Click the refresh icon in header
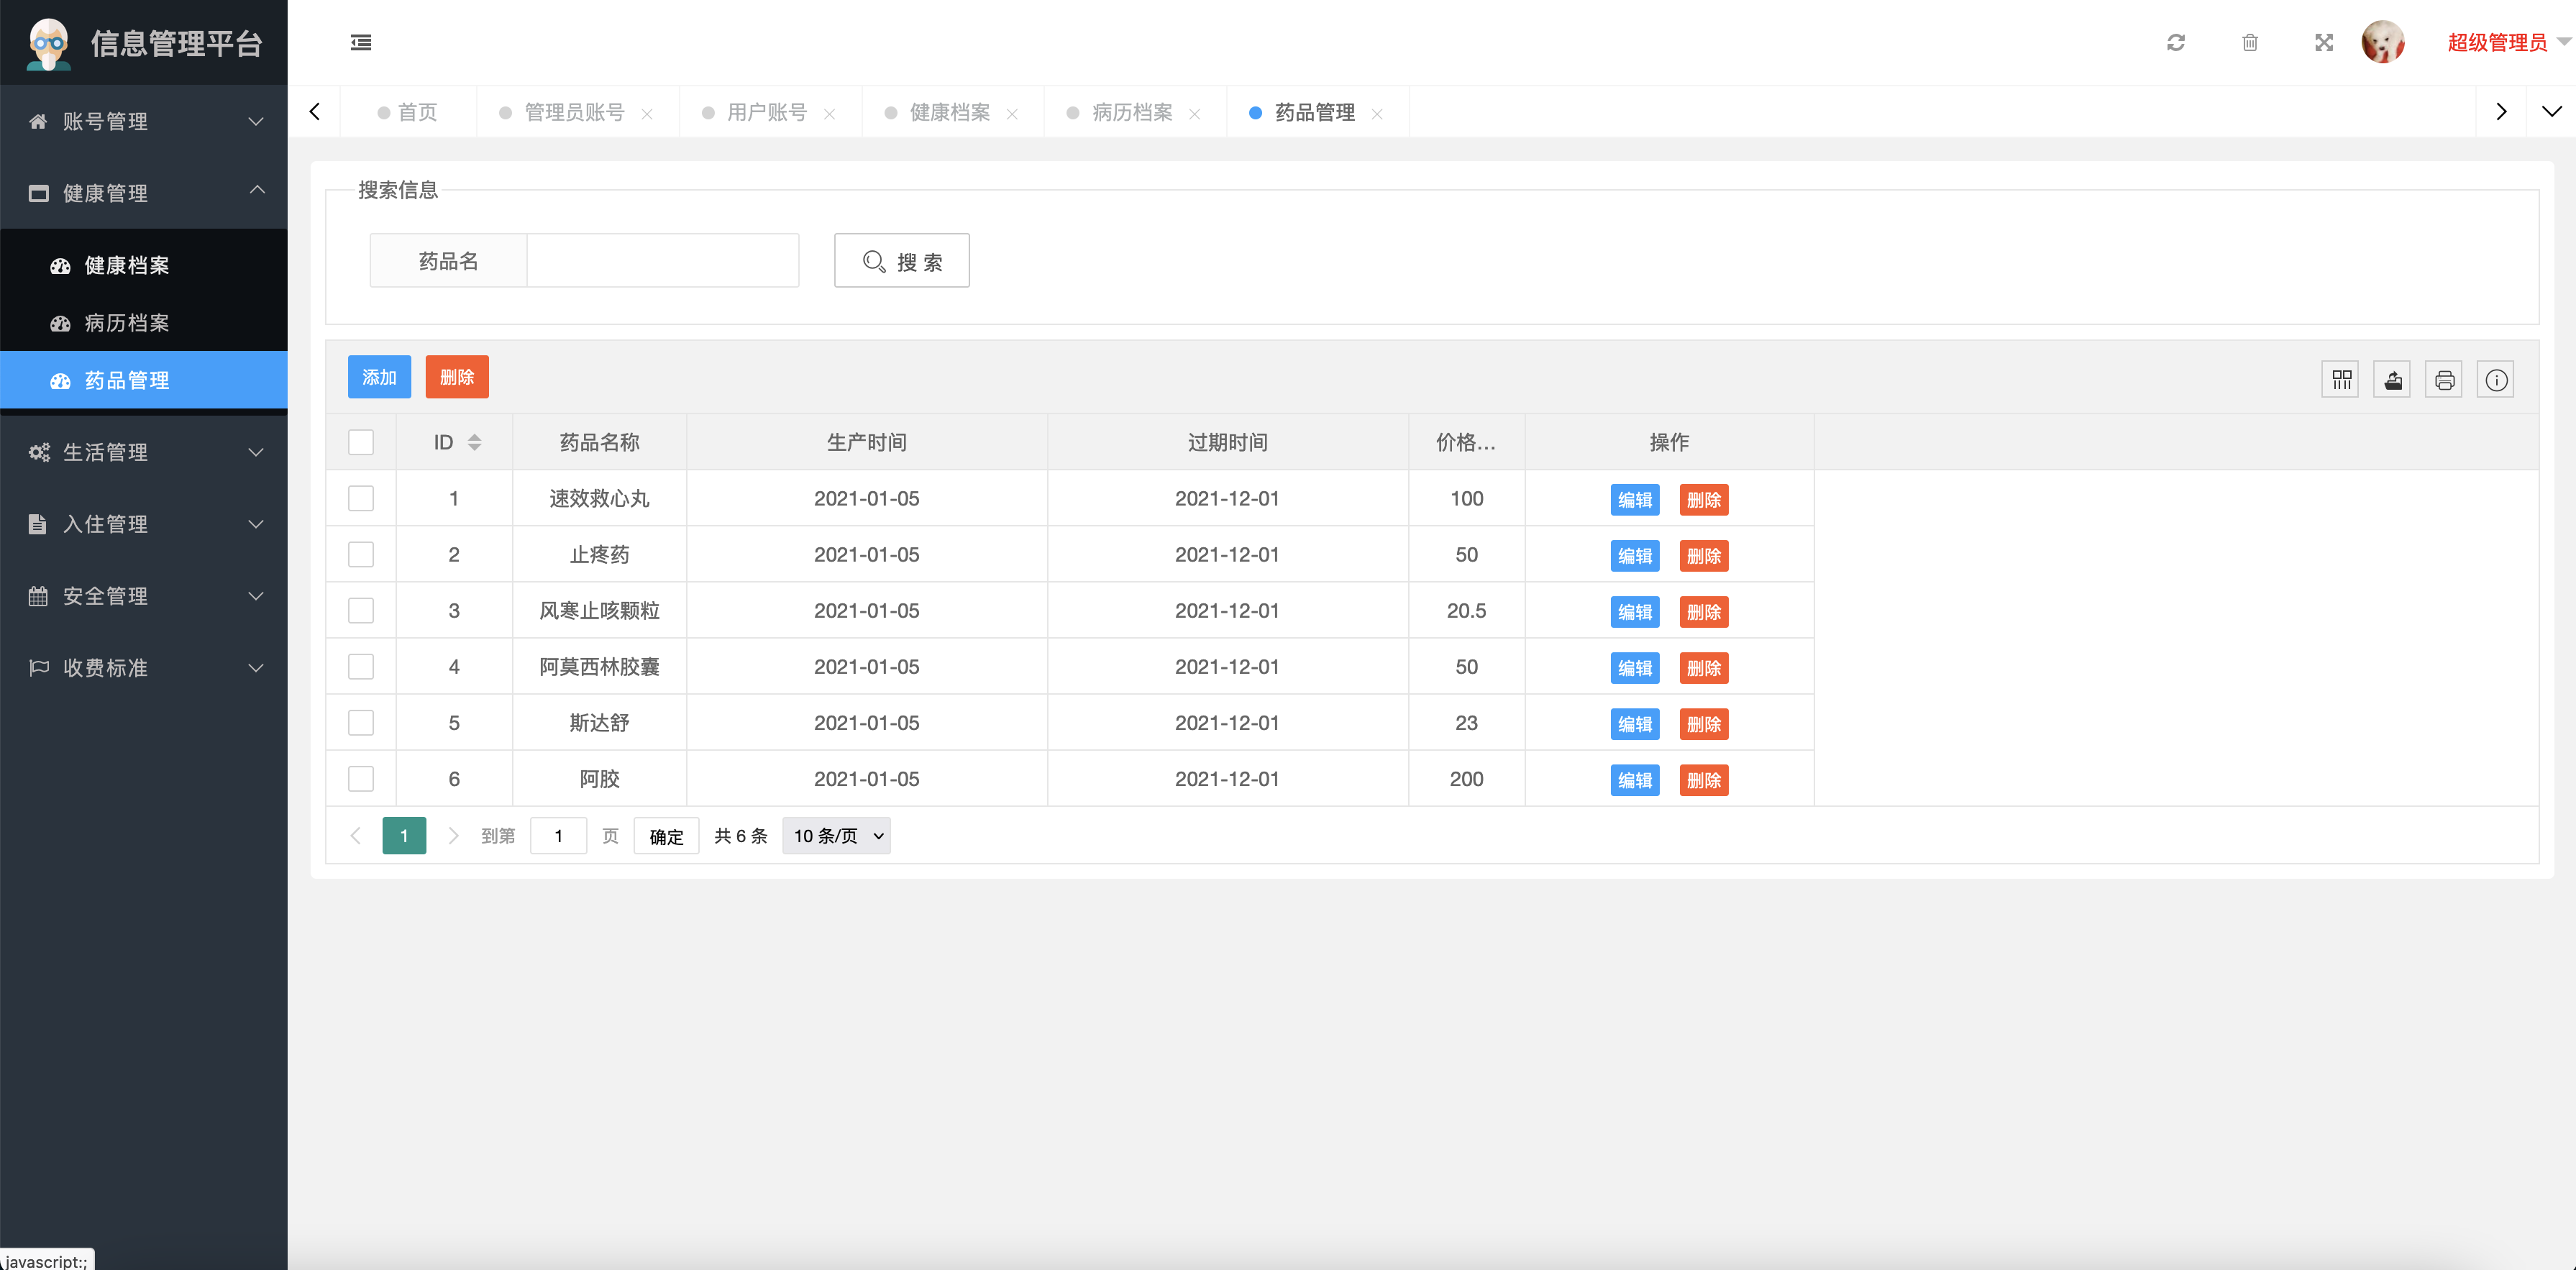Viewport: 2576px width, 1270px height. [2175, 42]
